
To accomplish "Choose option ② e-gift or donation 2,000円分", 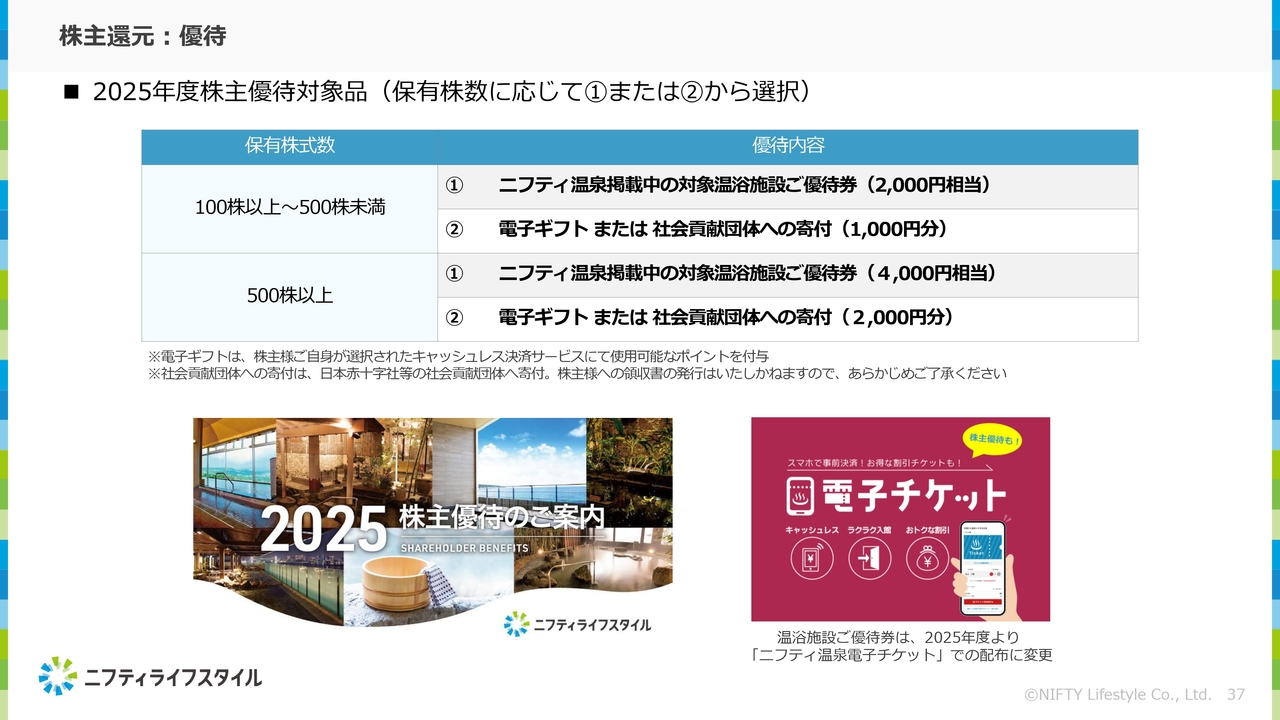I will pyautogui.click(x=725, y=318).
